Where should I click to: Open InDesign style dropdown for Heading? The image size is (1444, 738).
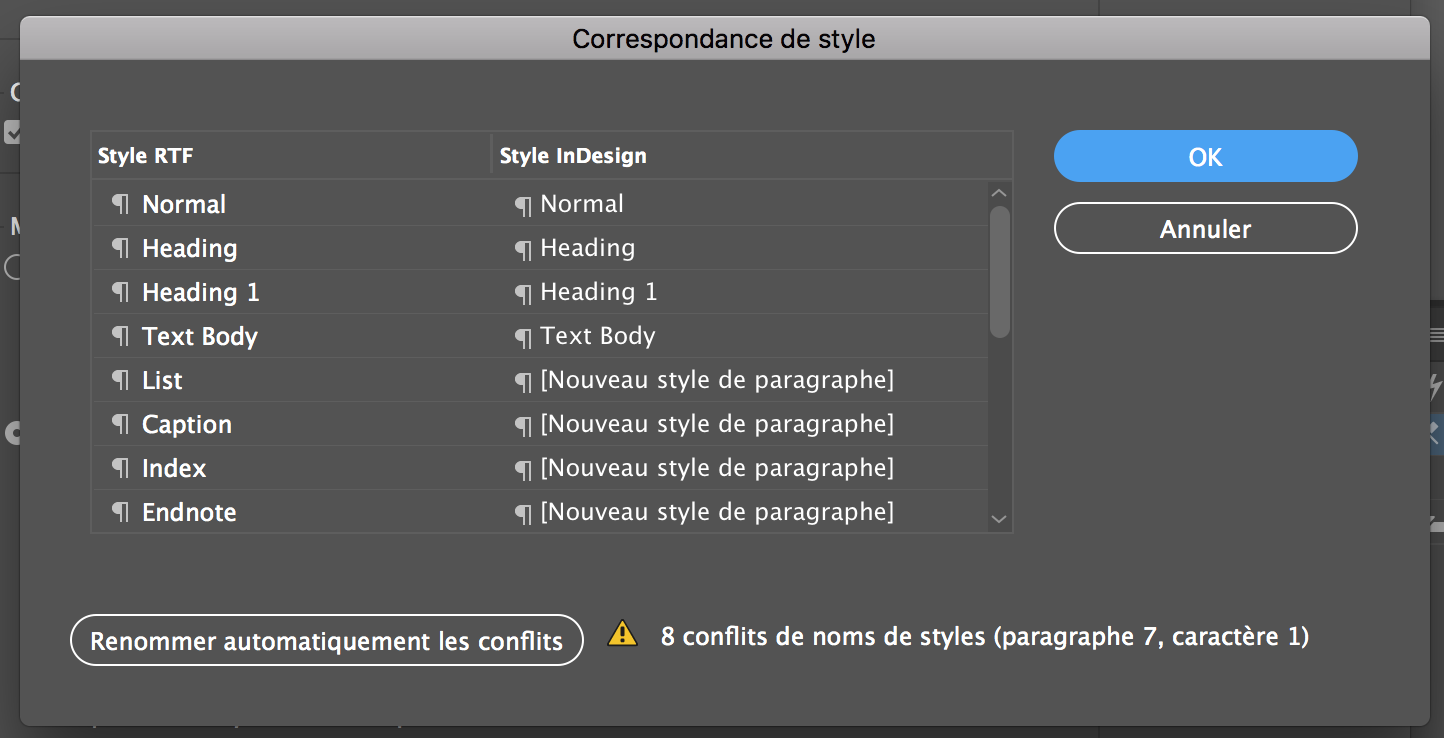[740, 248]
